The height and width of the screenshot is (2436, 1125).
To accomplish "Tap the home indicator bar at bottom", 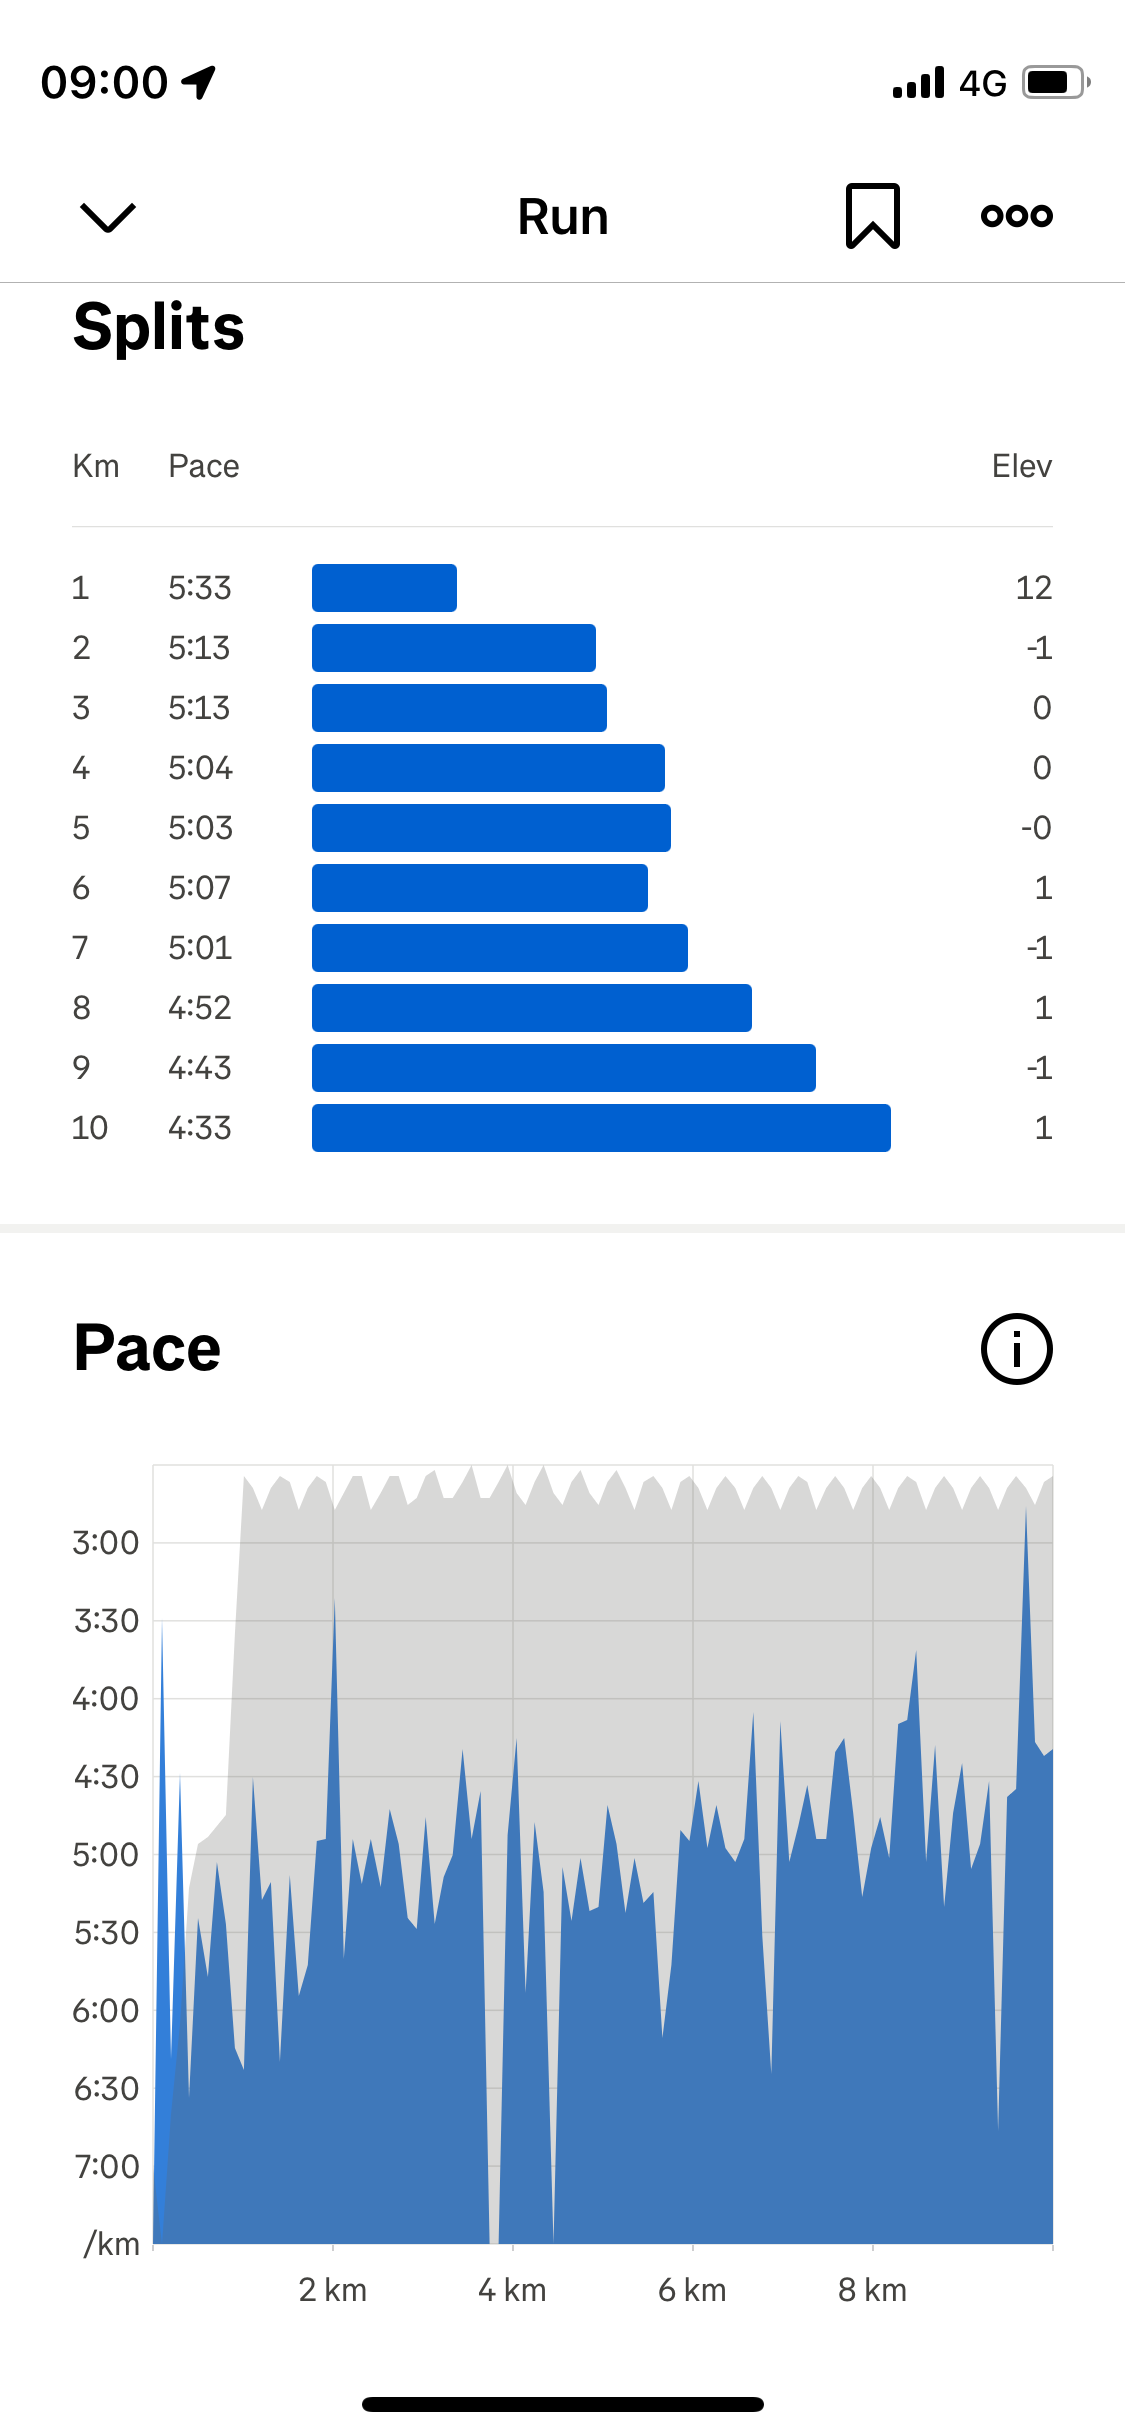I will pos(562,2404).
